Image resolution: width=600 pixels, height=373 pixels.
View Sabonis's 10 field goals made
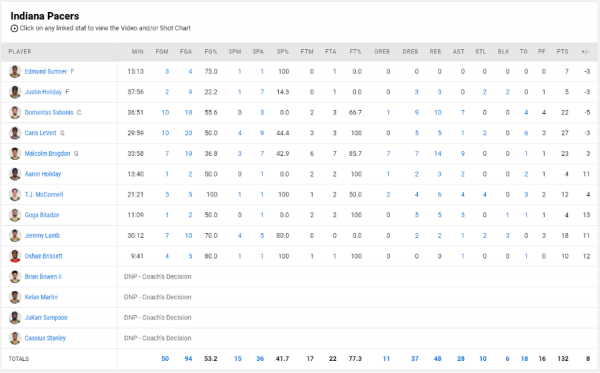(x=165, y=112)
